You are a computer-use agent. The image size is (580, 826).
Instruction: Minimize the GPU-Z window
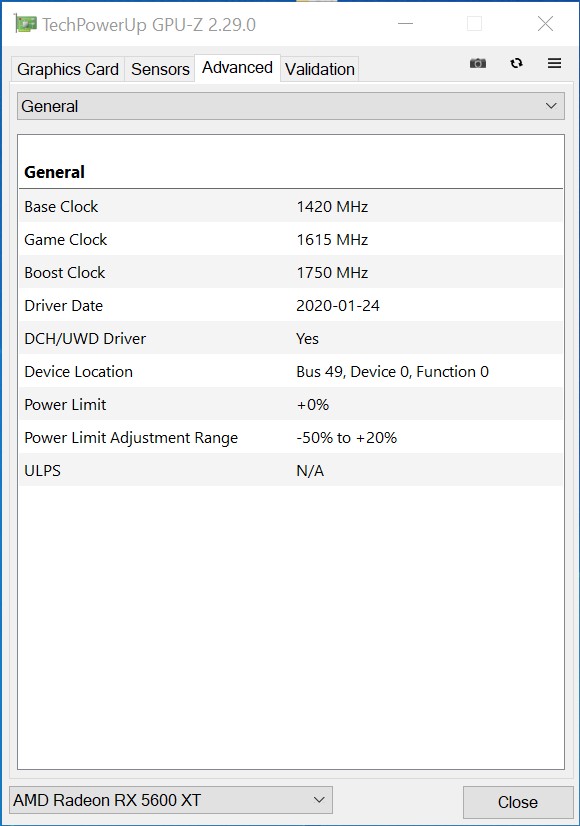pyautogui.click(x=405, y=24)
